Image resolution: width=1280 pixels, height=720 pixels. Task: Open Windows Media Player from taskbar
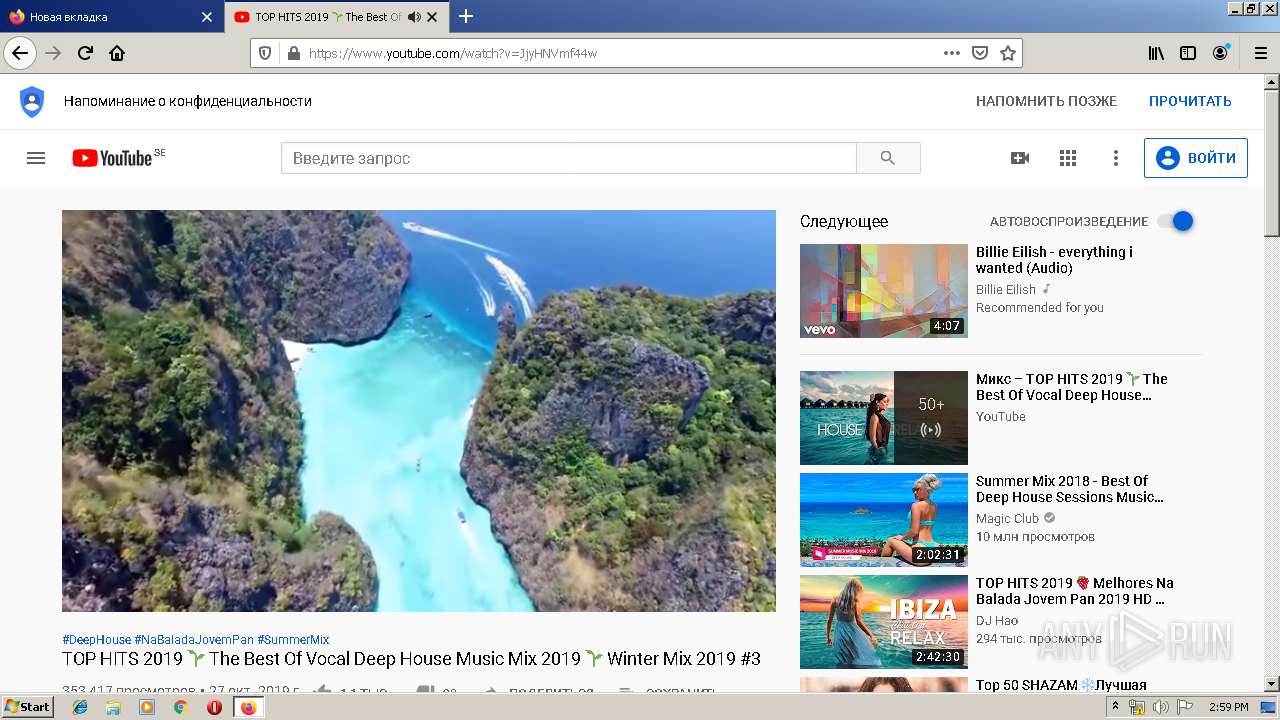pyautogui.click(x=147, y=707)
